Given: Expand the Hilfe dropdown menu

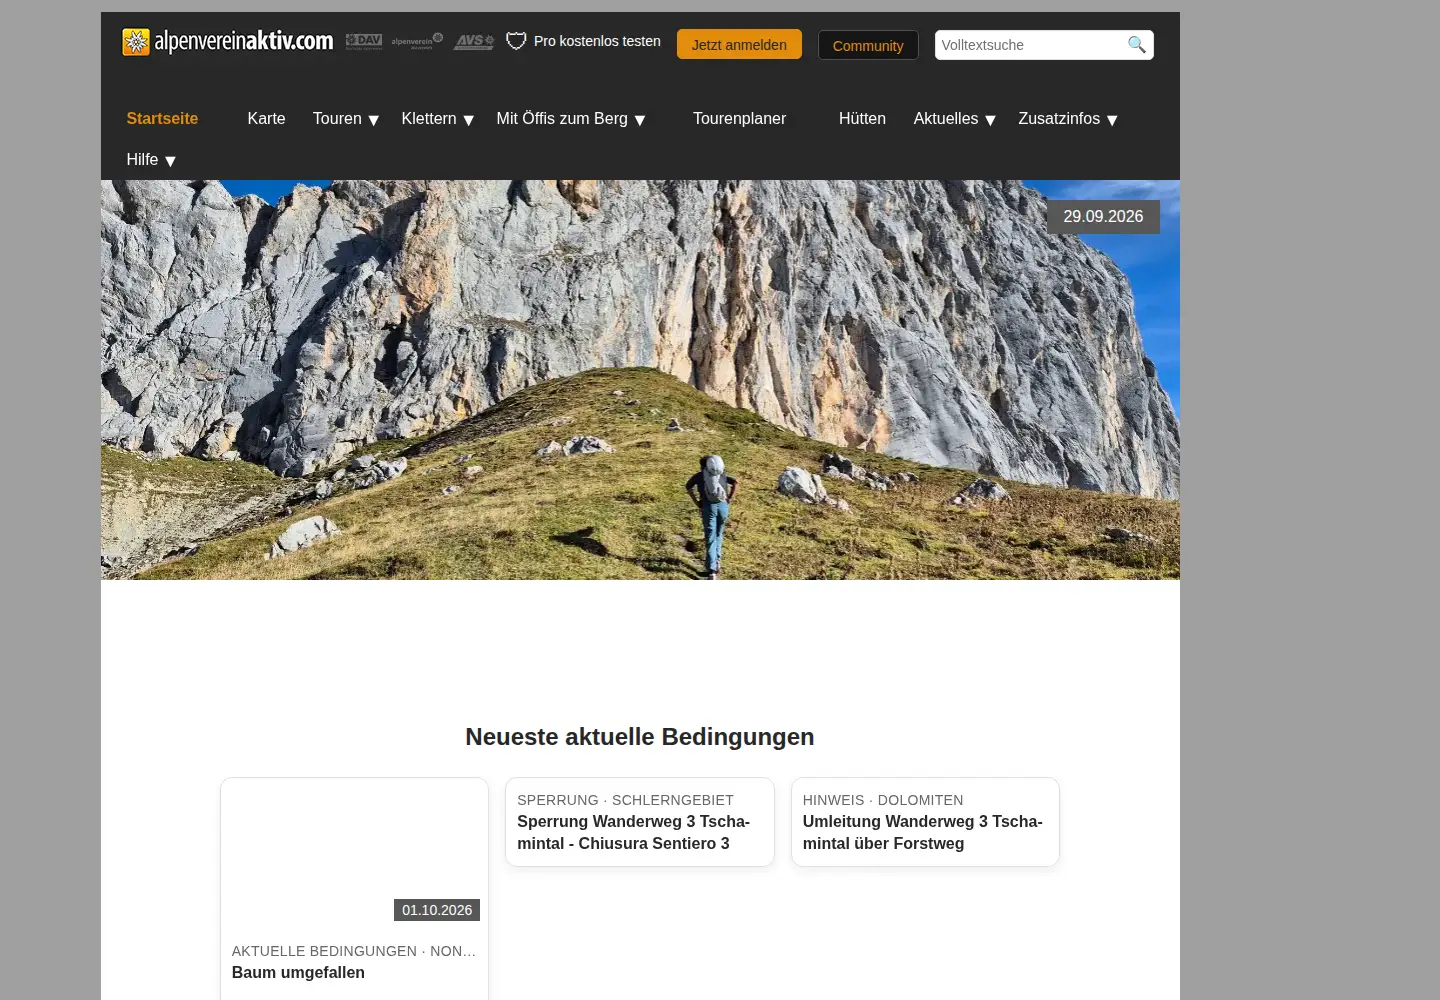Looking at the screenshot, I should (151, 160).
